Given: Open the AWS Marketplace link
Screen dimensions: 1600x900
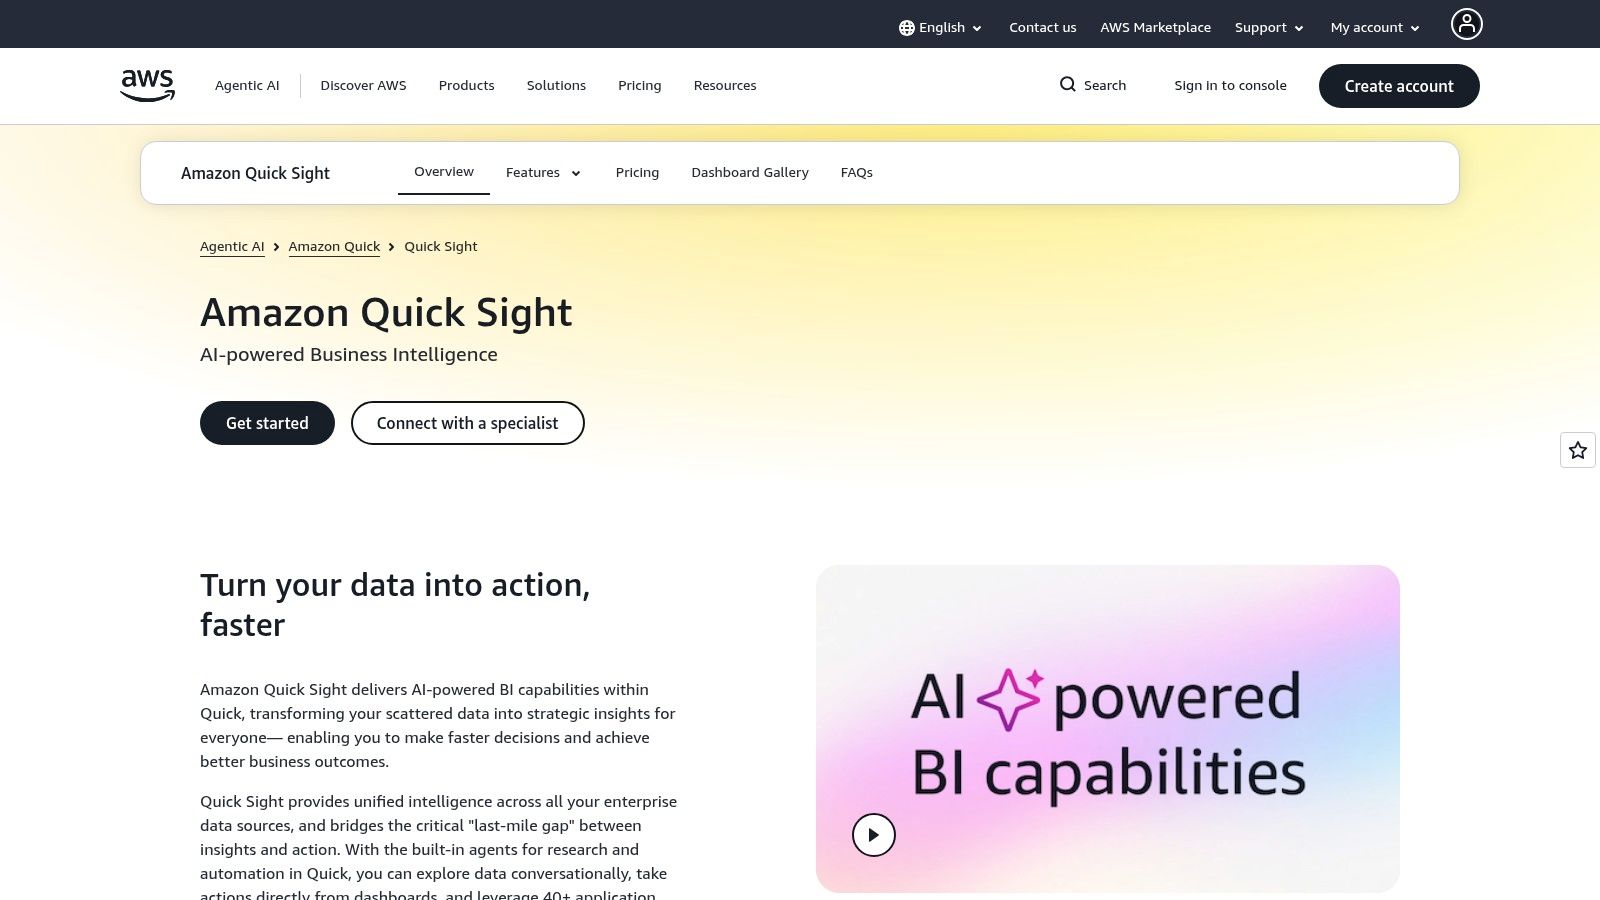Looking at the screenshot, I should [1155, 28].
